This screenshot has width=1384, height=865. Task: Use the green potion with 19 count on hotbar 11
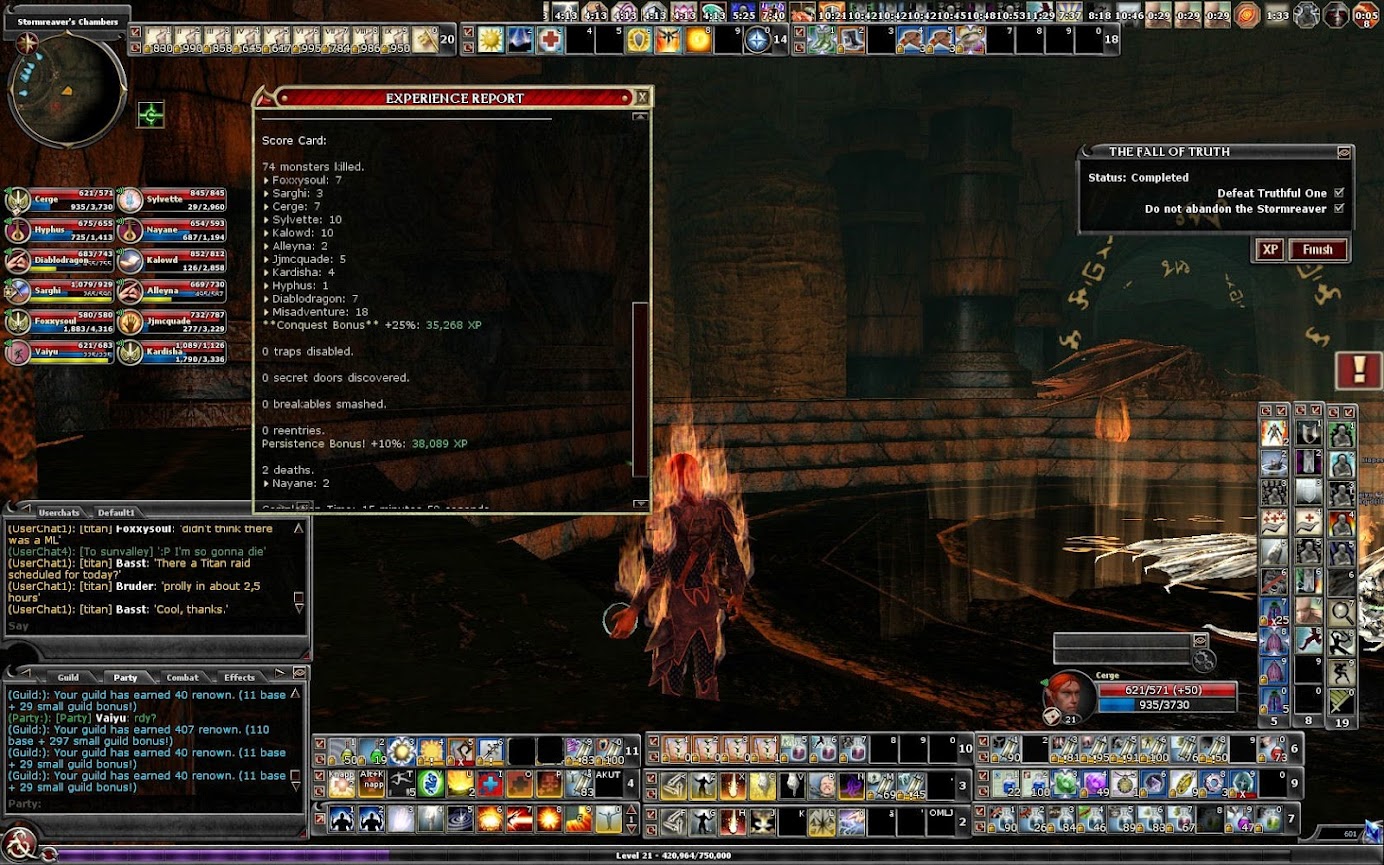pos(372,750)
